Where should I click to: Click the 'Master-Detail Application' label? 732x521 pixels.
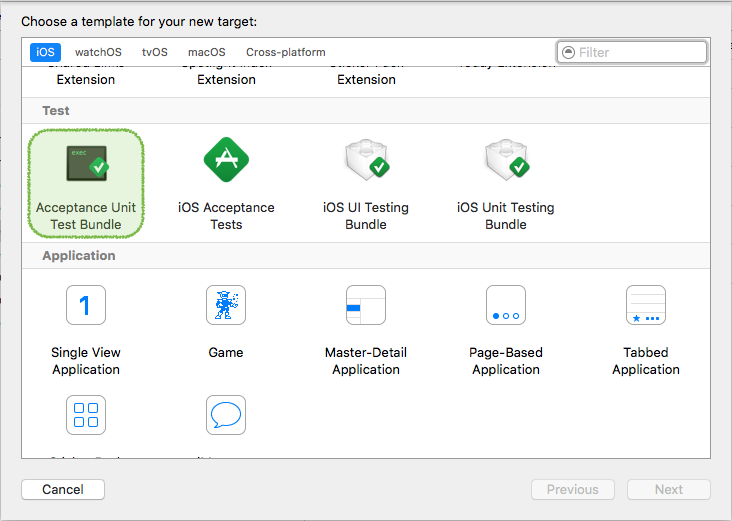click(x=366, y=361)
